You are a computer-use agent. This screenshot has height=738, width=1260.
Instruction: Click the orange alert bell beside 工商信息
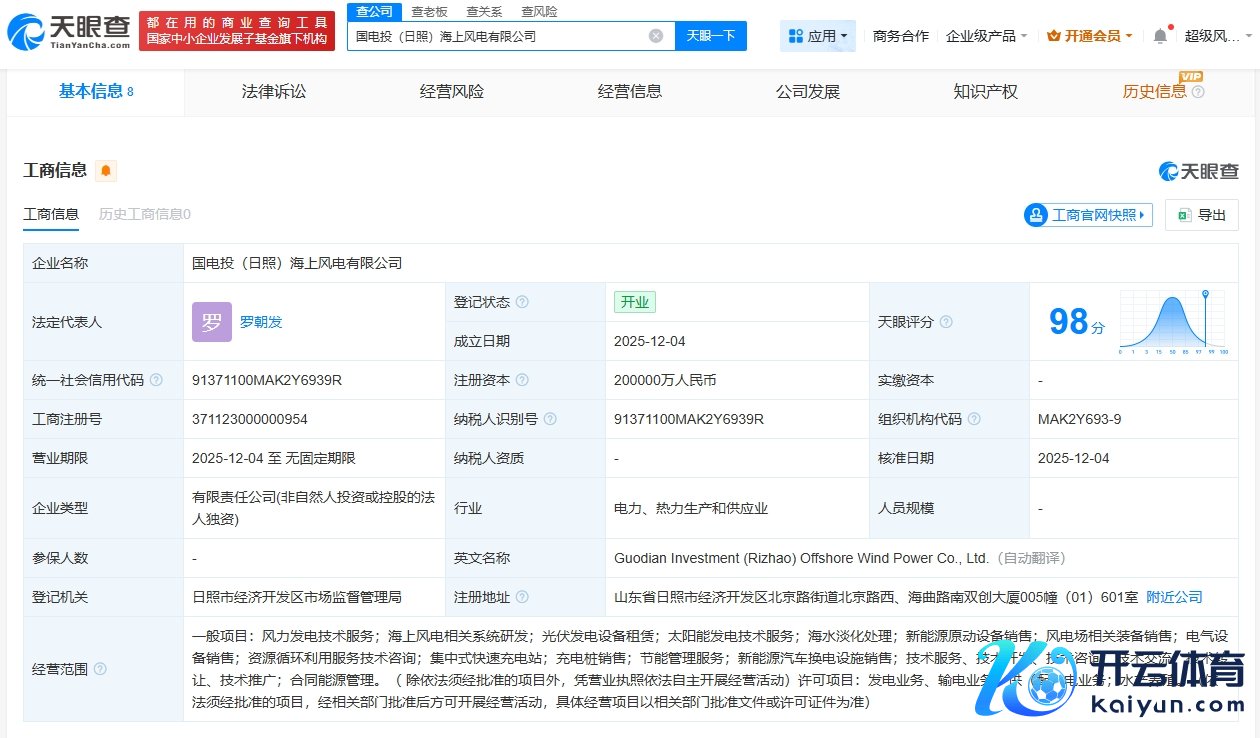106,171
